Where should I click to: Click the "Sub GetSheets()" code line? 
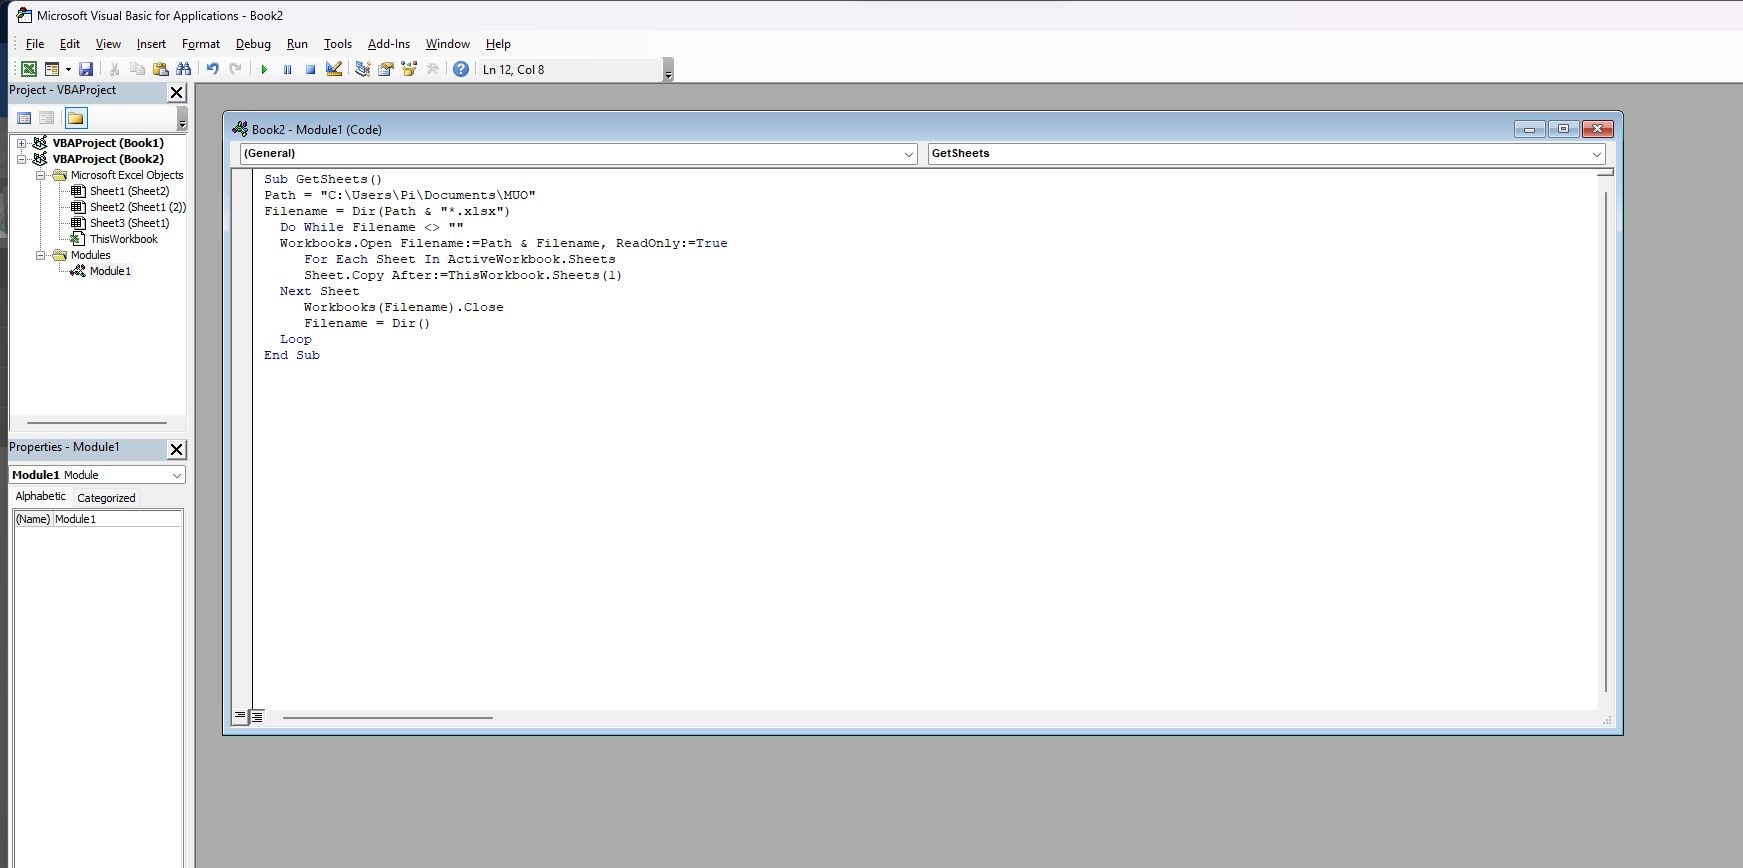(x=323, y=179)
